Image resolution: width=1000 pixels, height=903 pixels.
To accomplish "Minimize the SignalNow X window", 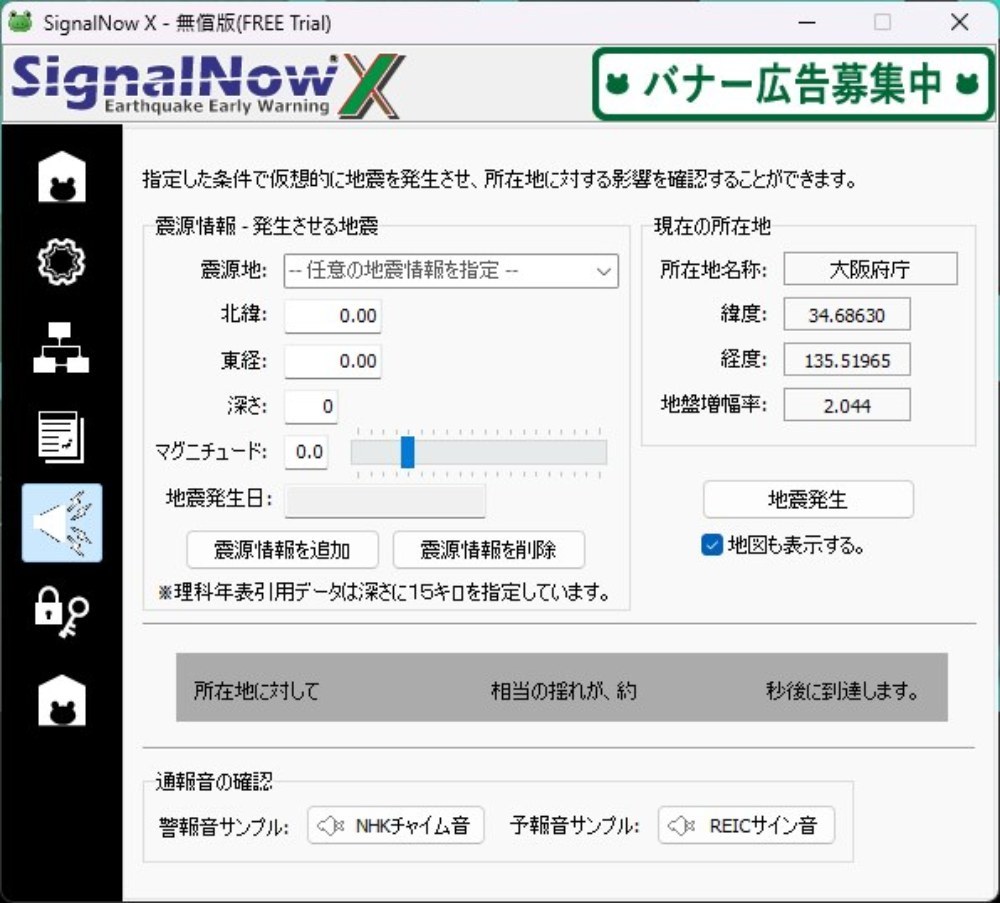I will tap(807, 22).
